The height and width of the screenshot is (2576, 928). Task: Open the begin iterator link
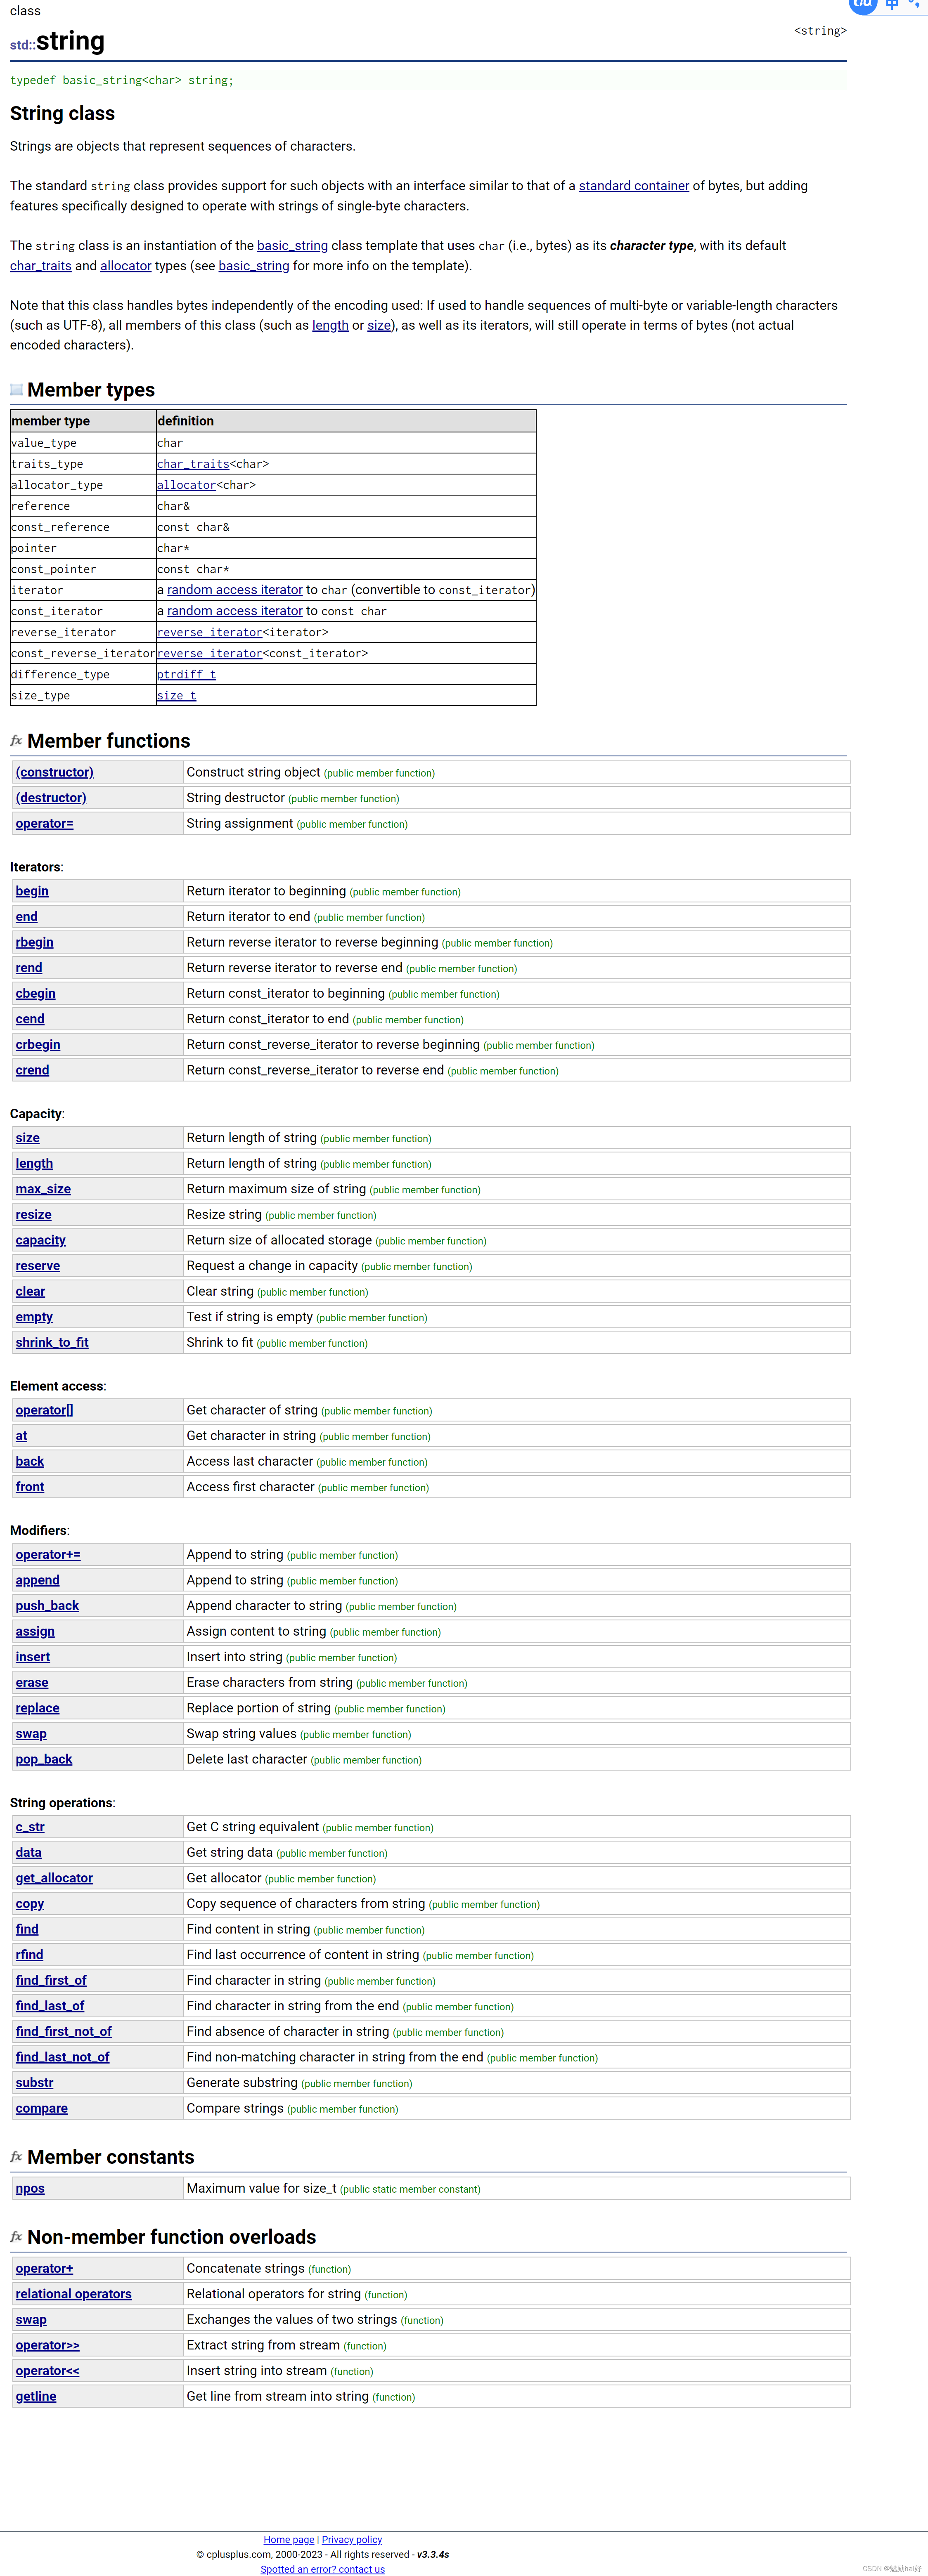click(x=32, y=891)
